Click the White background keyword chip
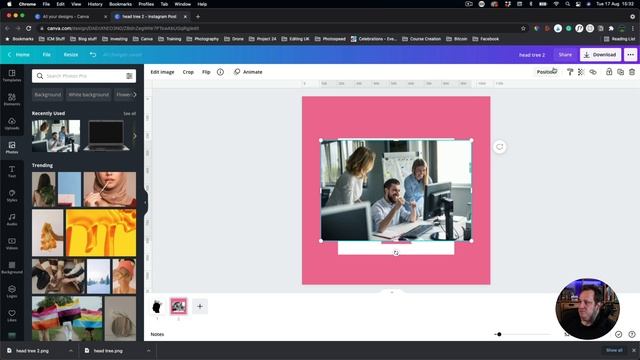Image resolution: width=640 pixels, height=360 pixels. click(x=89, y=95)
